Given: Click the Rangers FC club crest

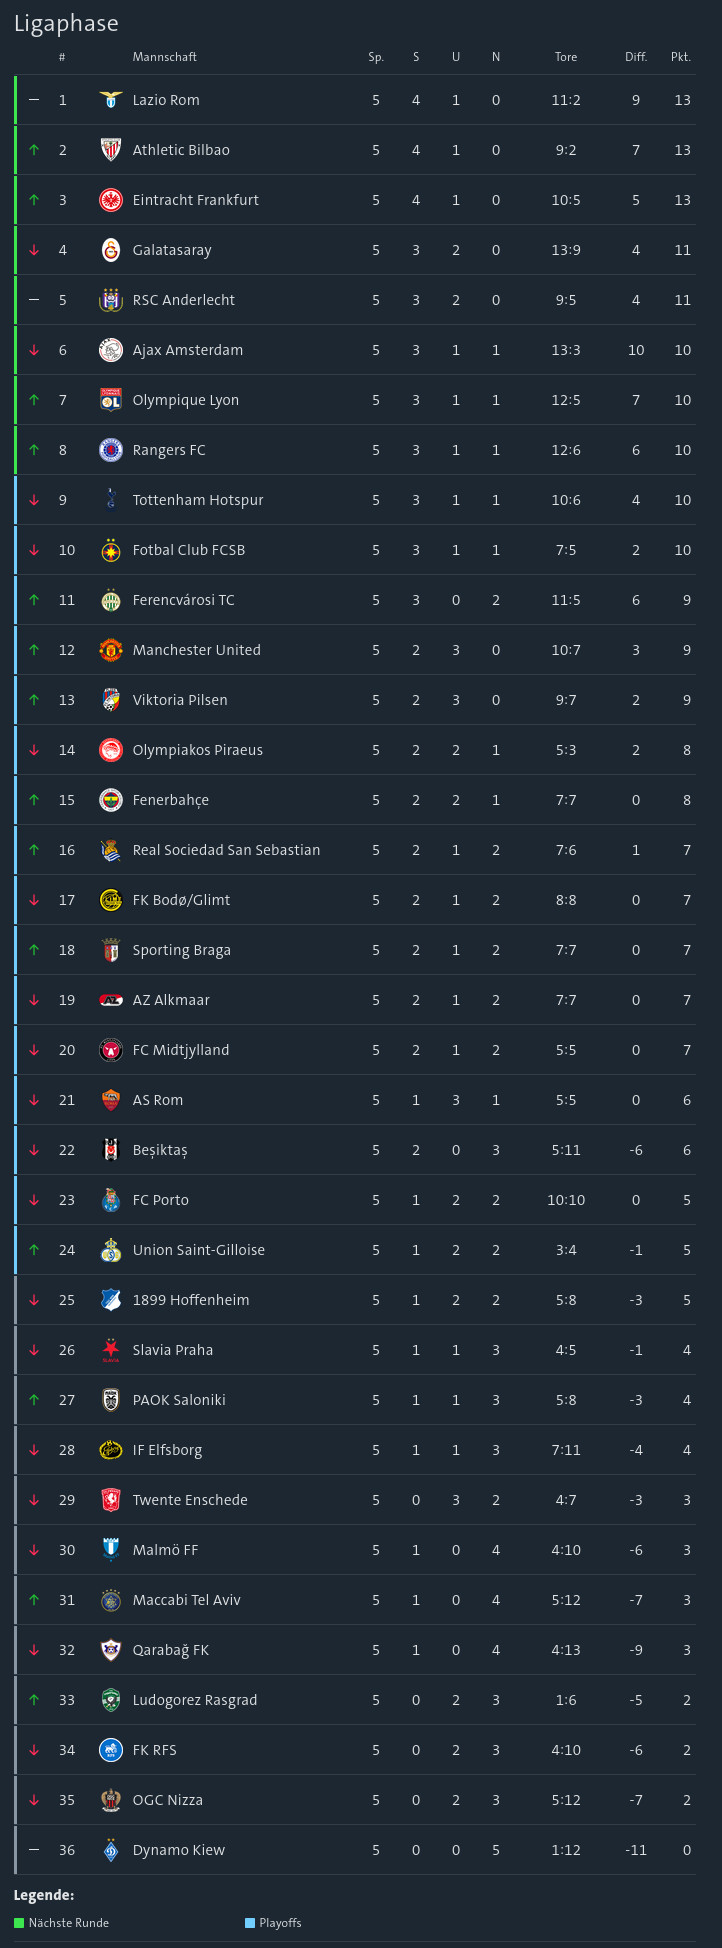Looking at the screenshot, I should tap(111, 450).
